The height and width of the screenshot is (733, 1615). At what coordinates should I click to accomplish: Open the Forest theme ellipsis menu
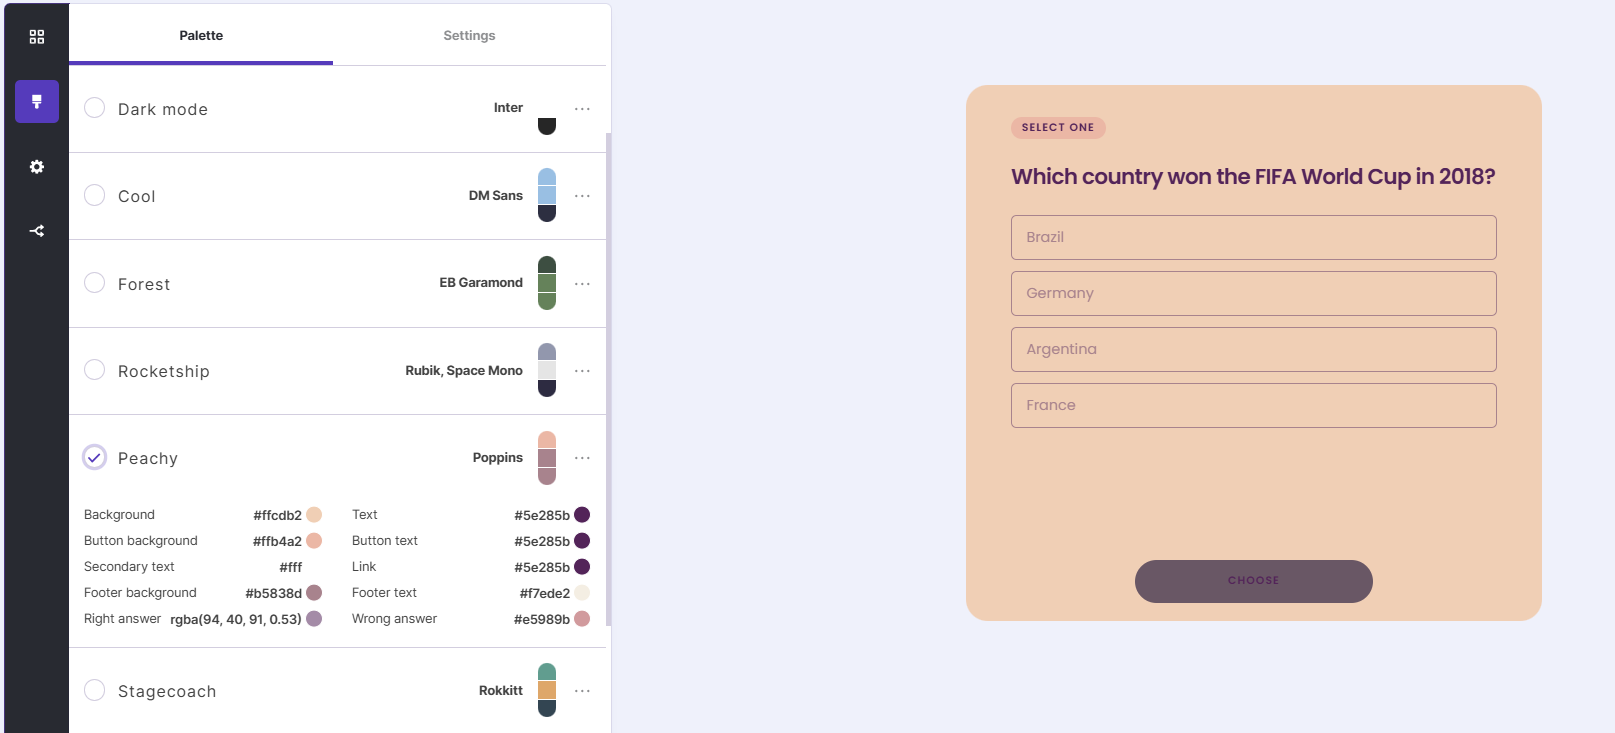[x=583, y=283]
